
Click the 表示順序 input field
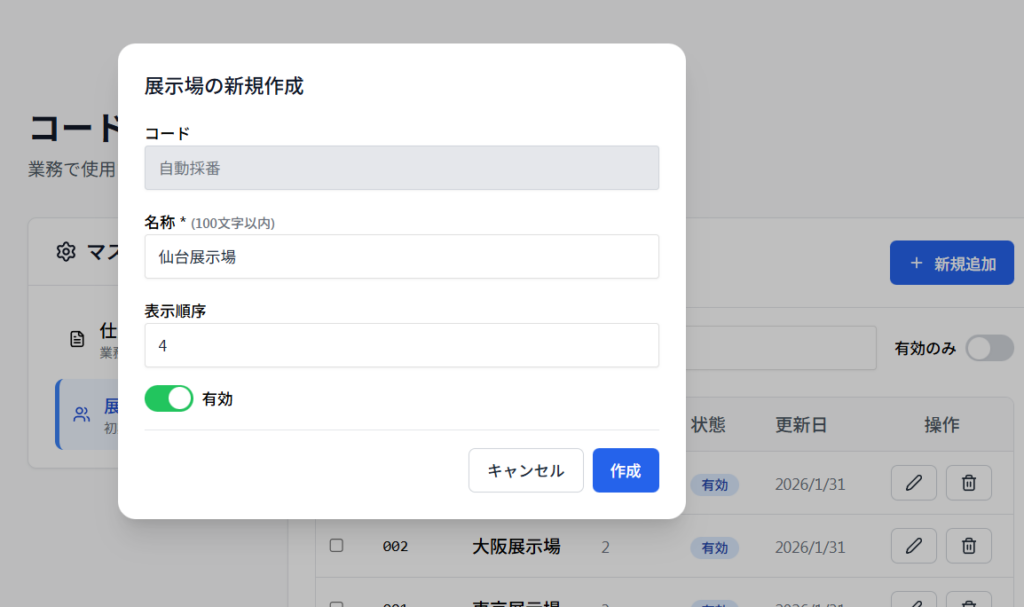(x=401, y=345)
